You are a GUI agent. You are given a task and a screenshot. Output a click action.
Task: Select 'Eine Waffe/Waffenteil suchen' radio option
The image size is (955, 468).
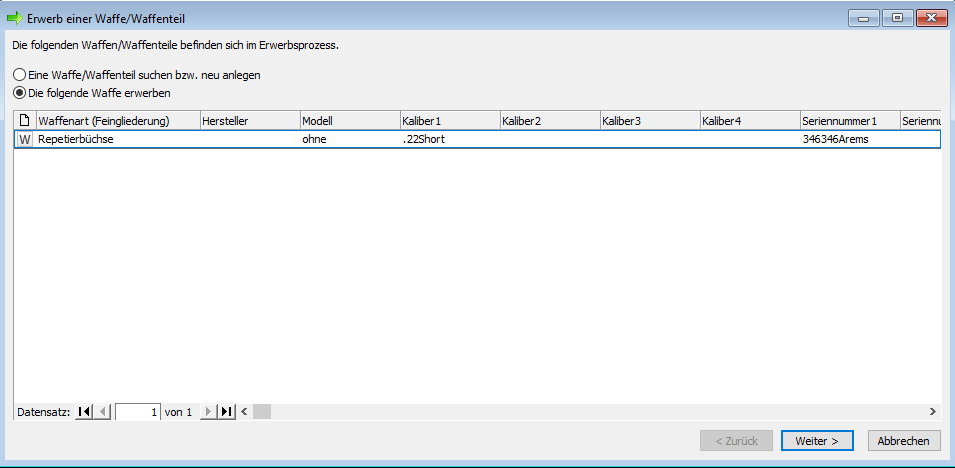(19, 75)
